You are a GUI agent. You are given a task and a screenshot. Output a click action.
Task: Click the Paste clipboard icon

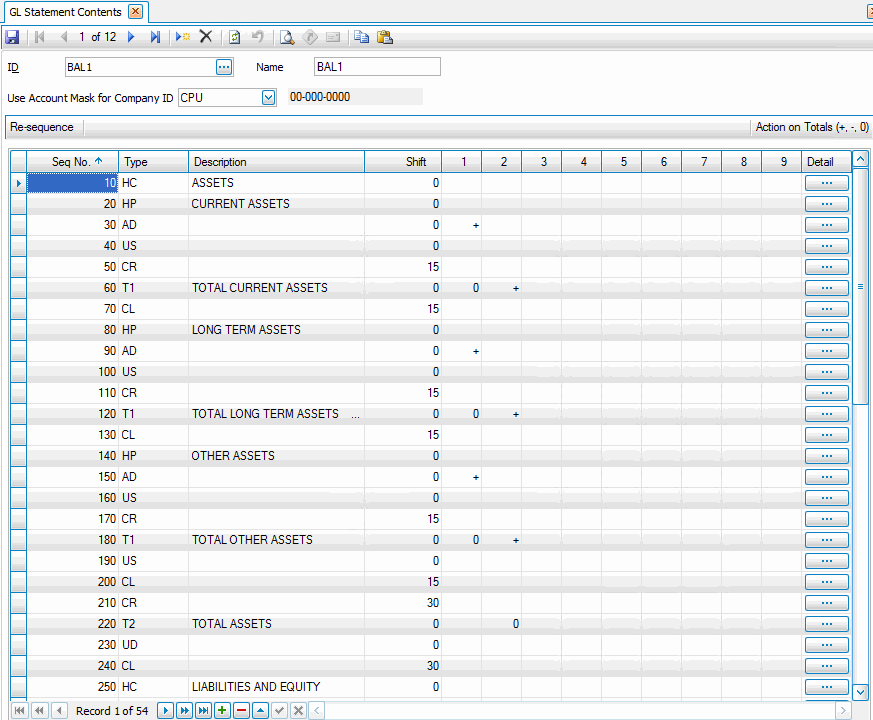[x=384, y=37]
